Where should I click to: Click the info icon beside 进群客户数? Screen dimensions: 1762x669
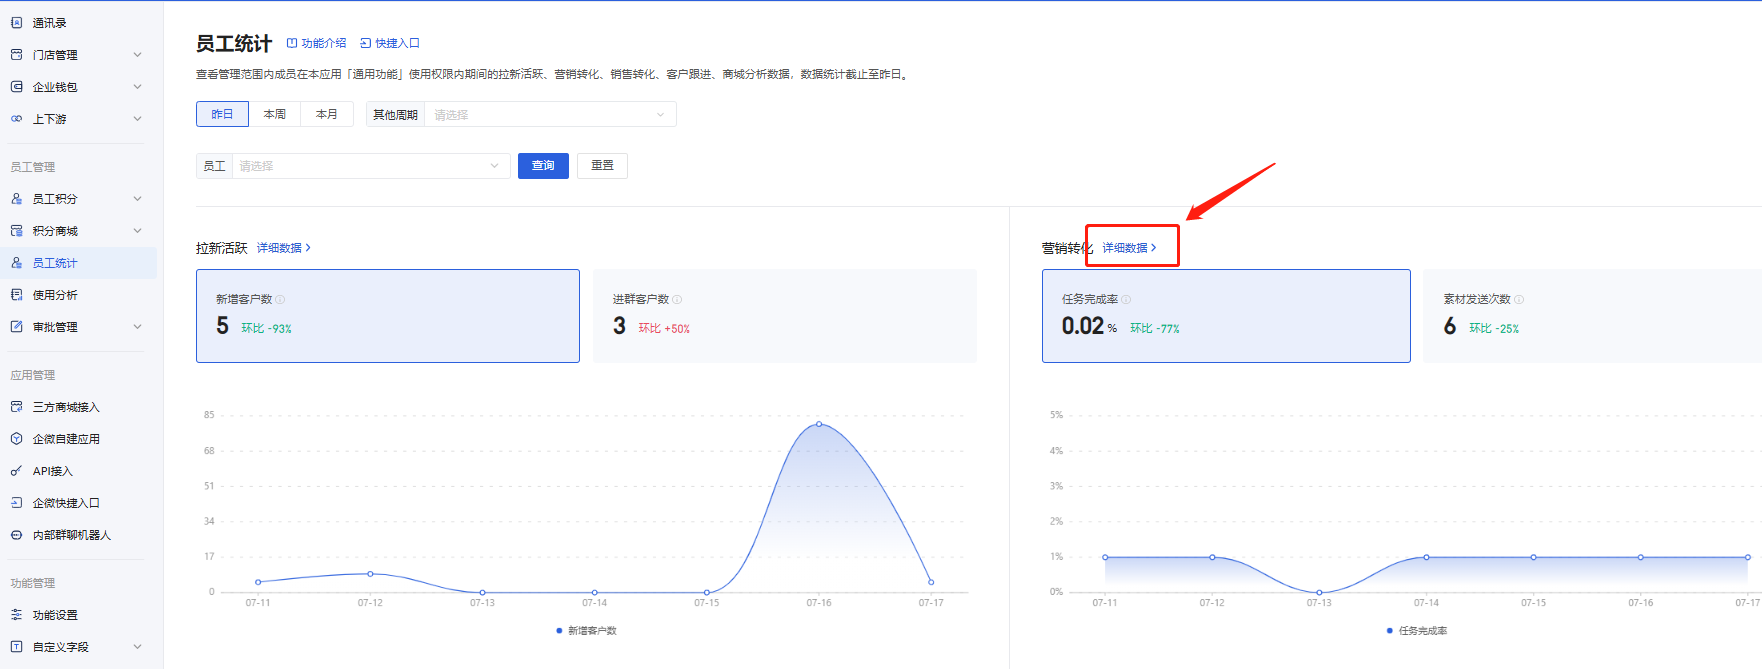pyautogui.click(x=677, y=299)
